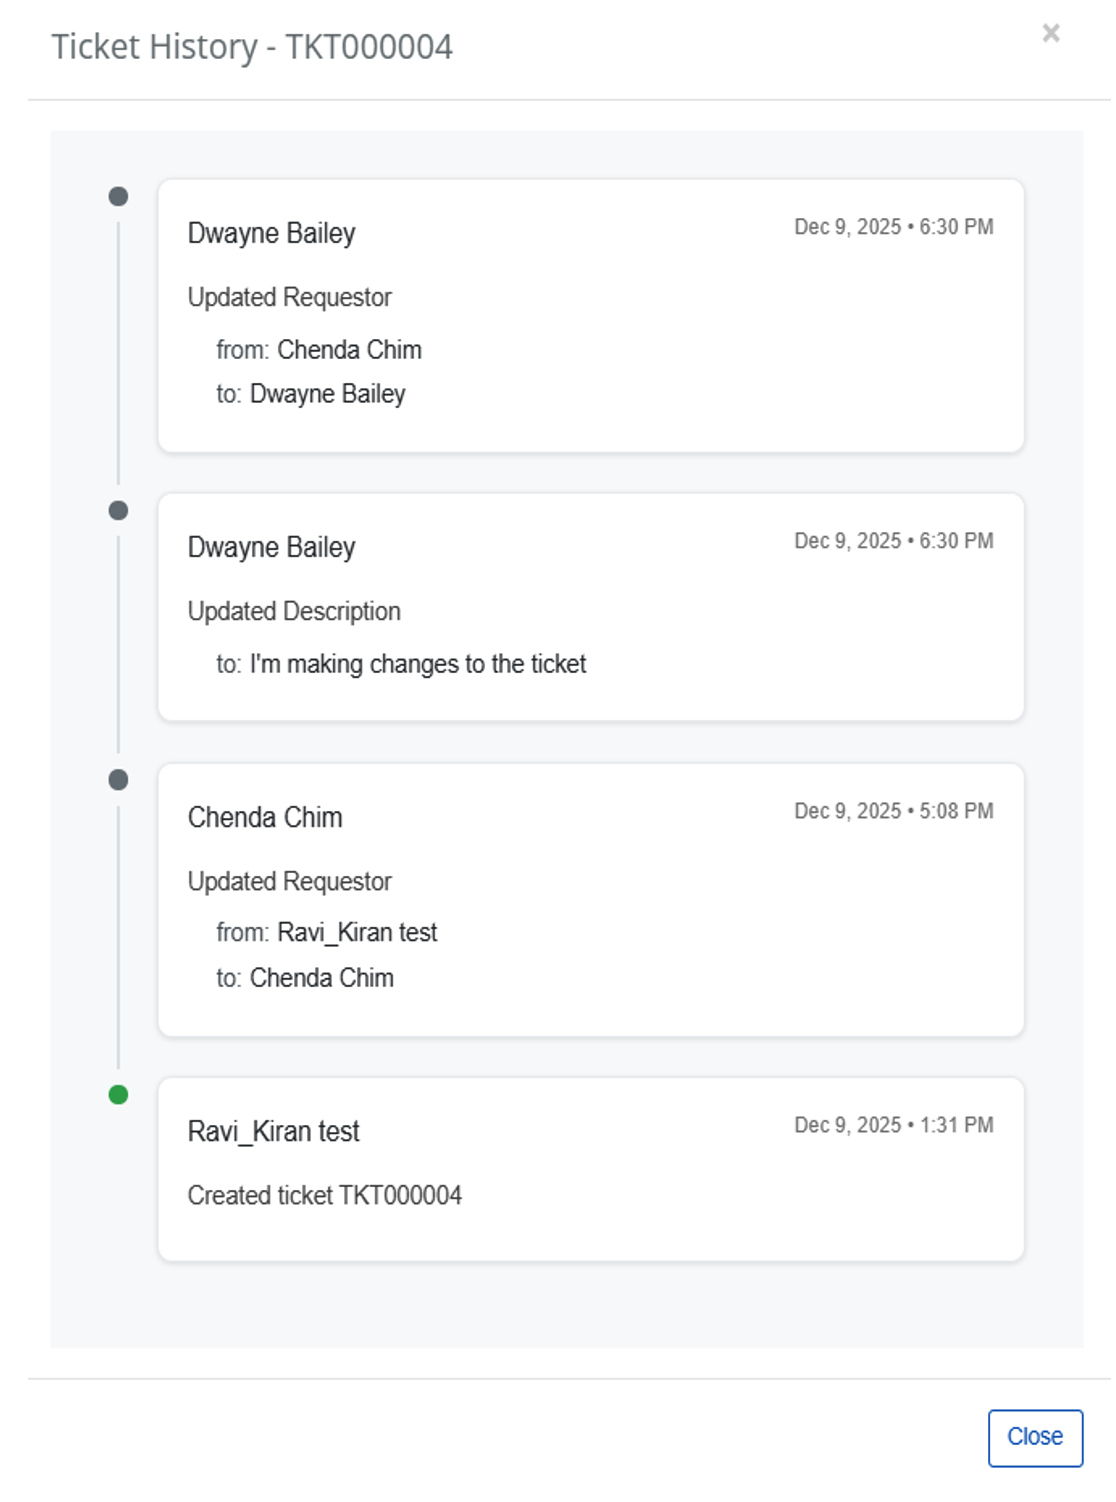Viewport: 1116px width, 1502px height.
Task: Click the Close button
Action: click(x=1034, y=1437)
